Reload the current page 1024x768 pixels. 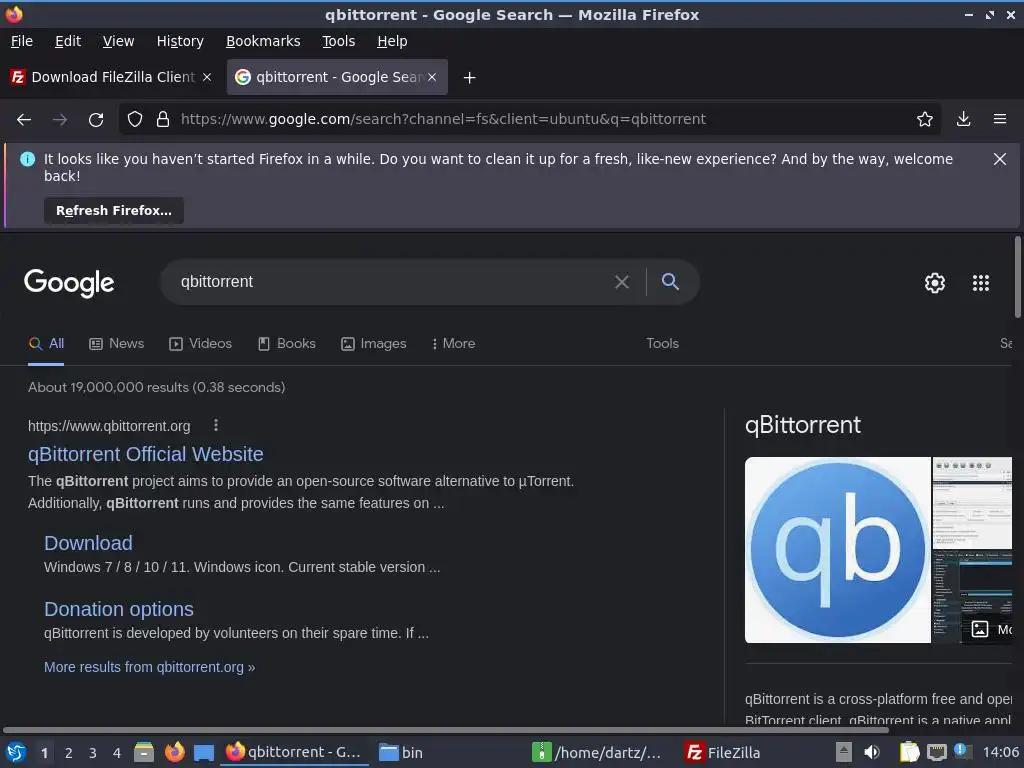[x=96, y=120]
